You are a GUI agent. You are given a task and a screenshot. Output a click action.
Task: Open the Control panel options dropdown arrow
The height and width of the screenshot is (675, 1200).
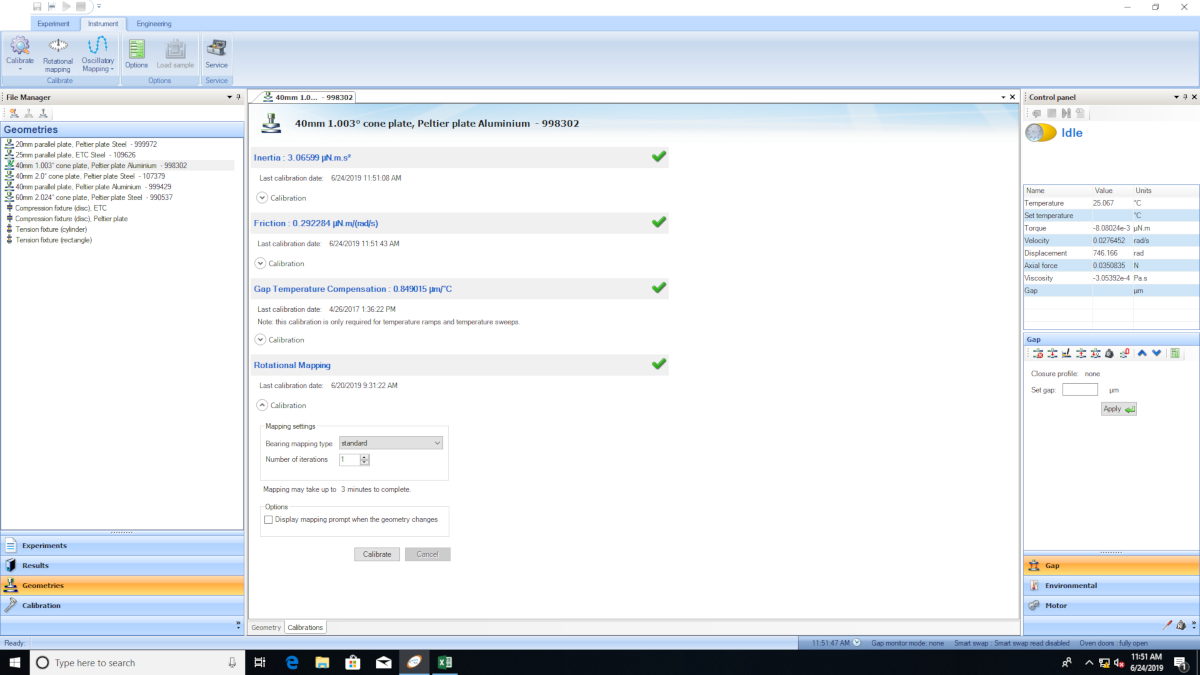[1175, 97]
